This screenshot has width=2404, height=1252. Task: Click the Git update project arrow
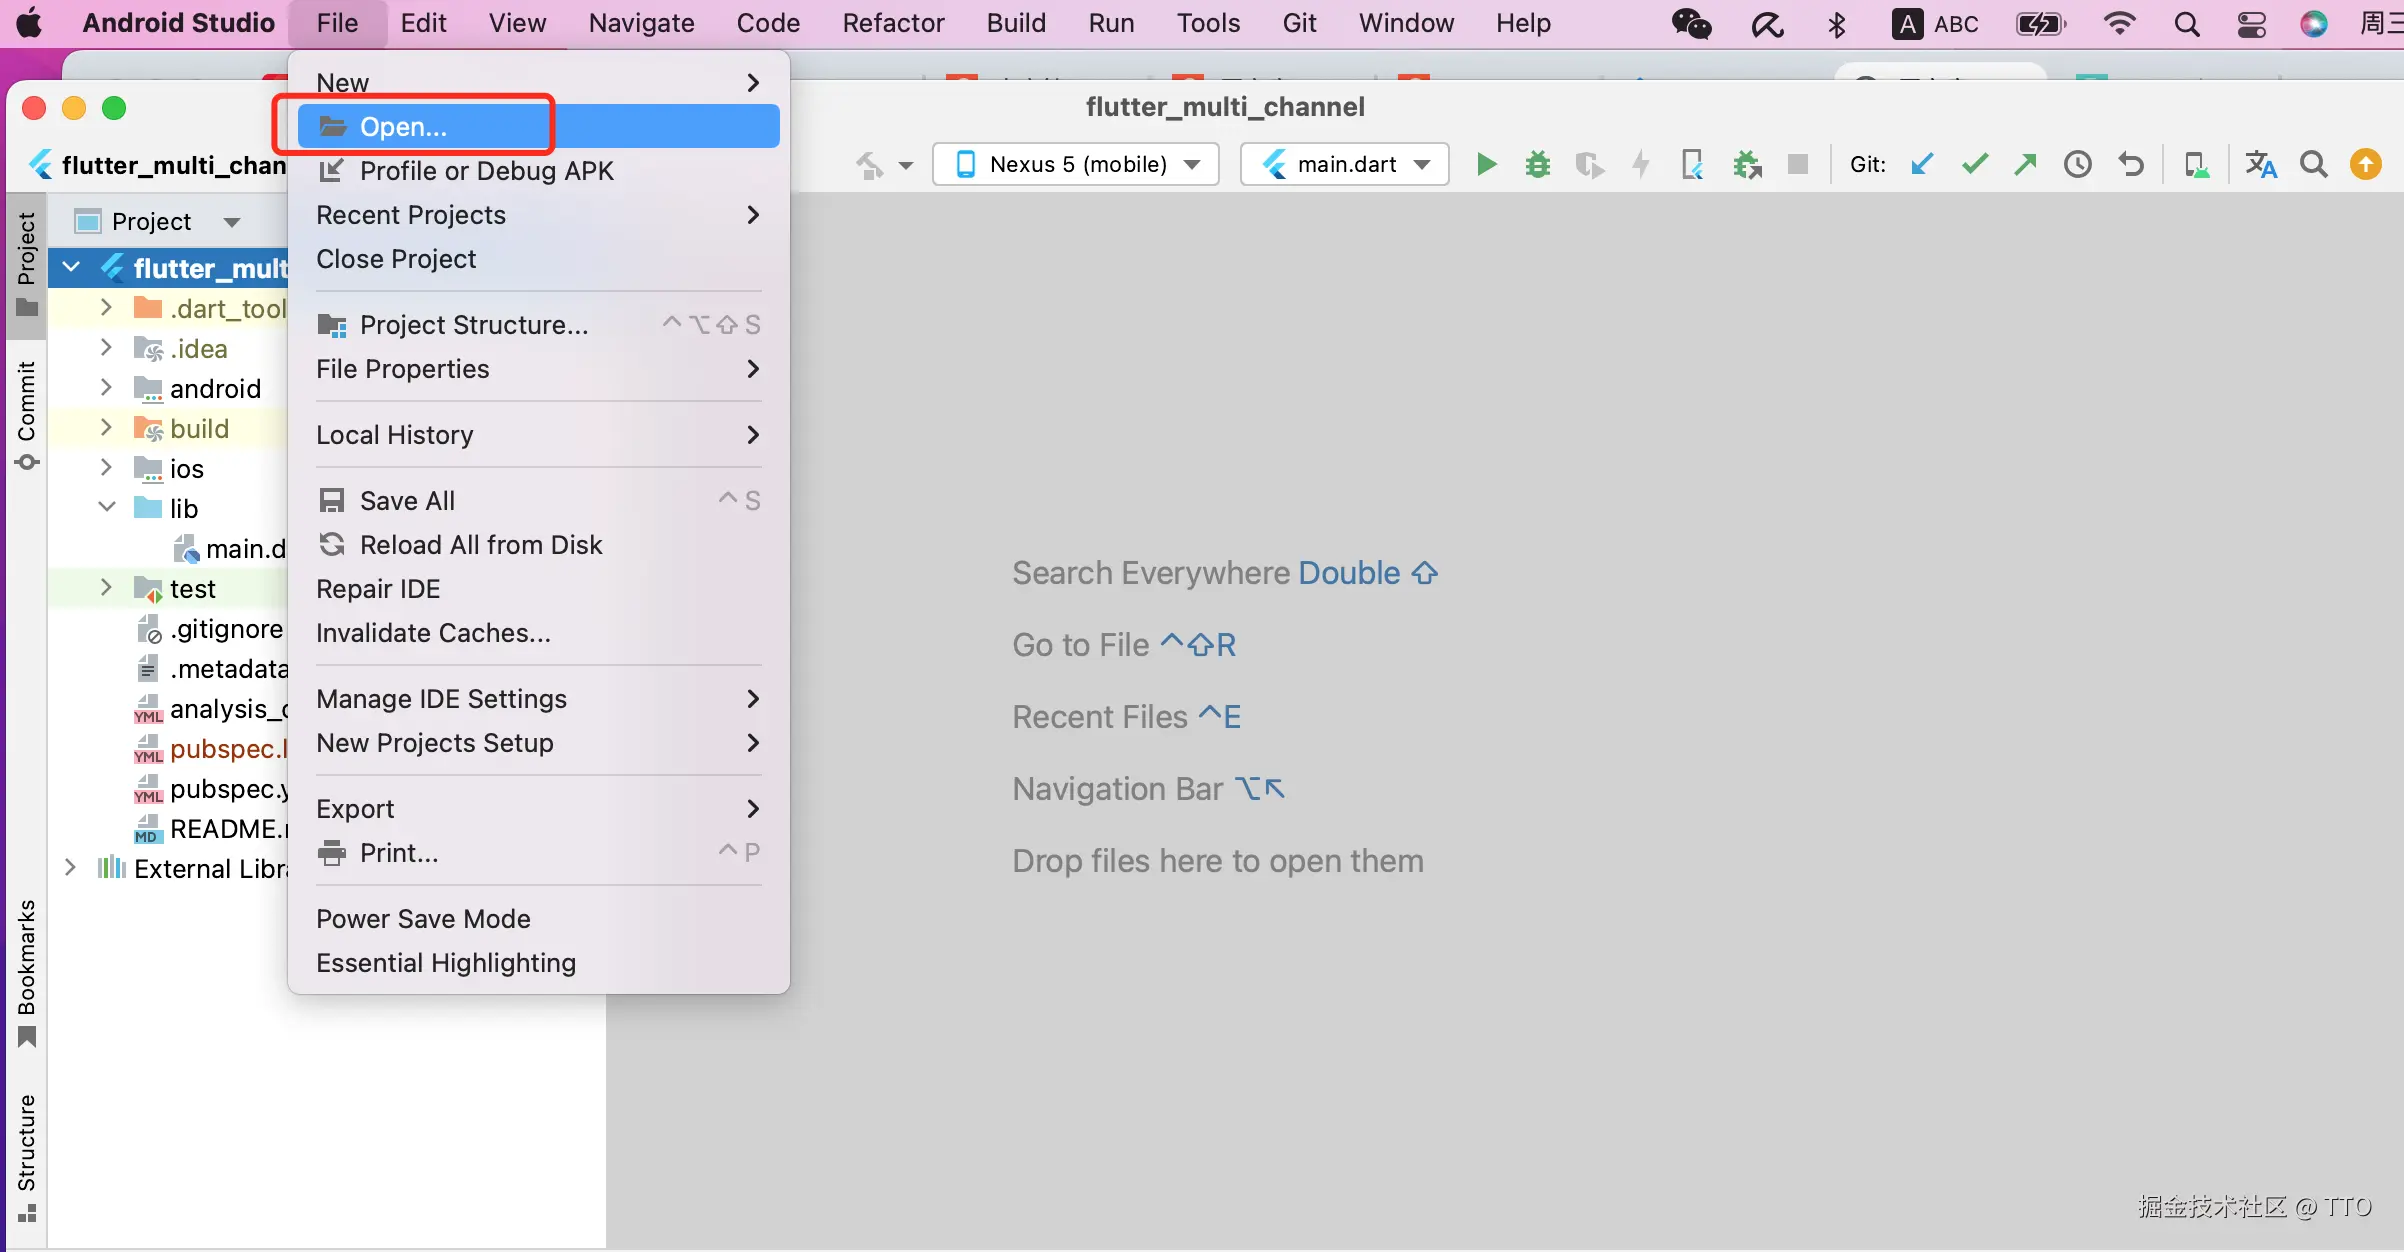pos(1921,164)
